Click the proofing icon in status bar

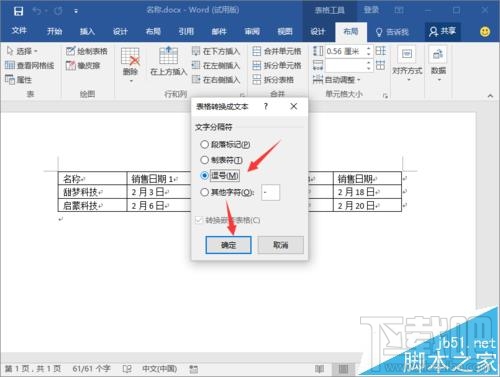click(127, 369)
